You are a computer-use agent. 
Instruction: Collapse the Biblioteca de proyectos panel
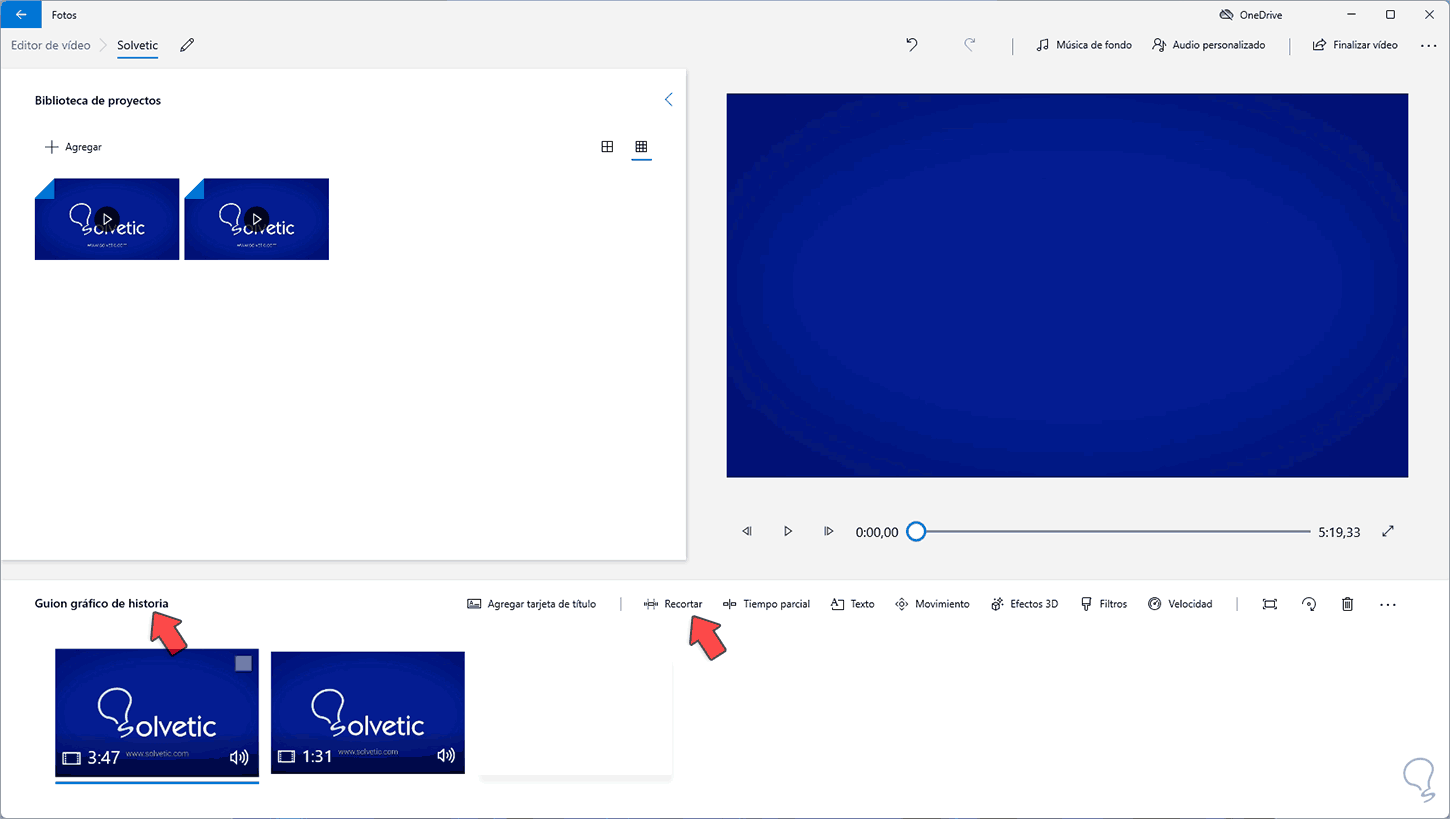coord(668,100)
